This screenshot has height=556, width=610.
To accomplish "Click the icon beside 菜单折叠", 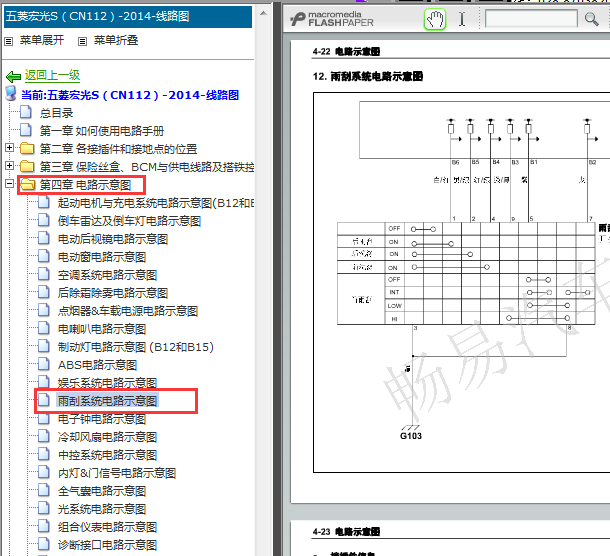I will 82,41.
